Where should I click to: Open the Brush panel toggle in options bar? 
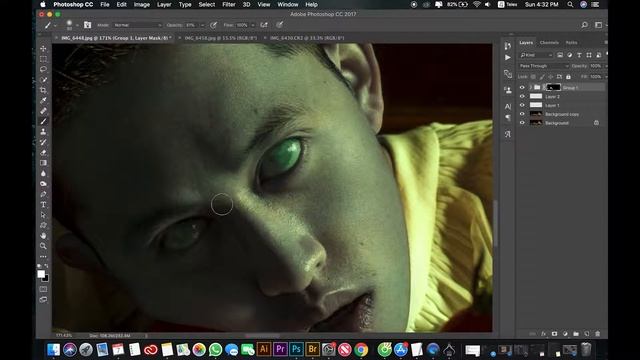[87, 25]
